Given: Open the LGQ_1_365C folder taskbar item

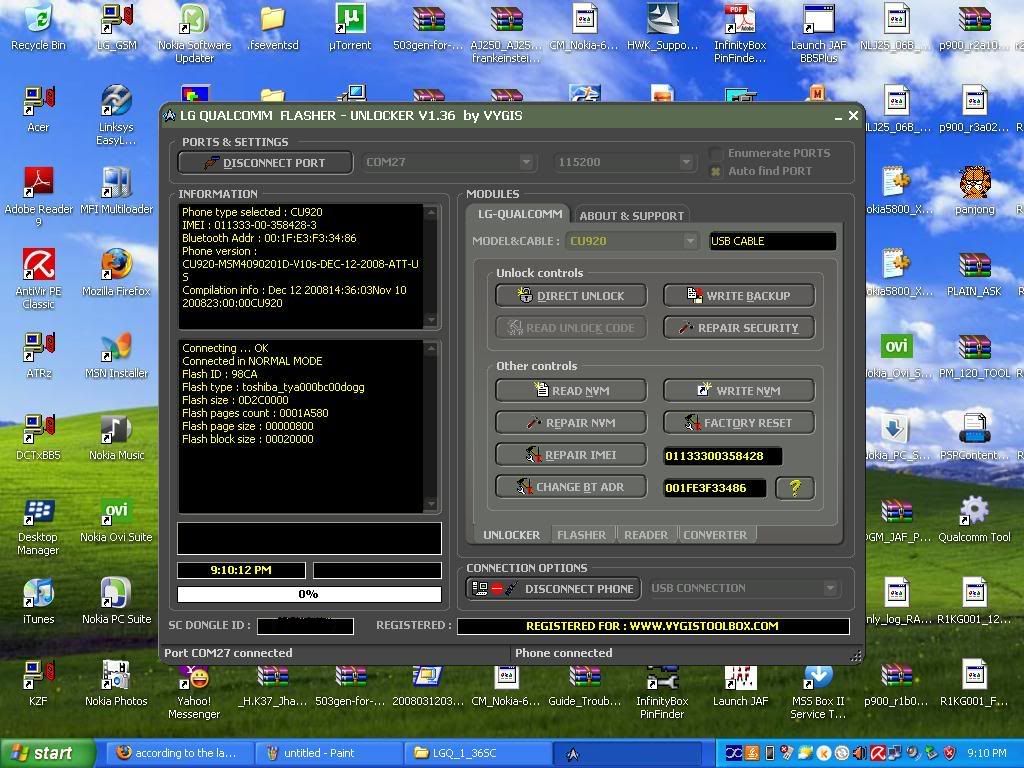Looking at the screenshot, I should [x=477, y=753].
